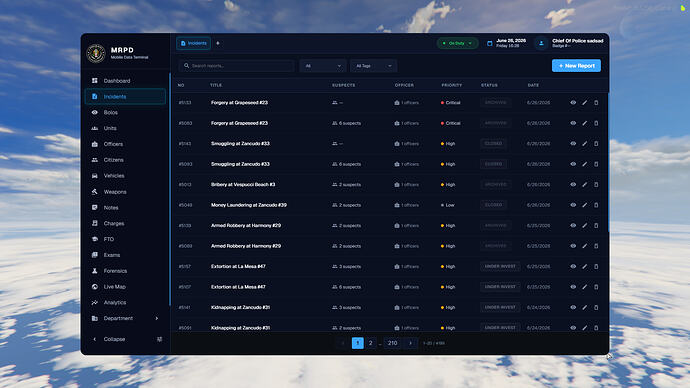This screenshot has width=690, height=388.
Task: Add a new tab with plus button
Action: [218, 43]
